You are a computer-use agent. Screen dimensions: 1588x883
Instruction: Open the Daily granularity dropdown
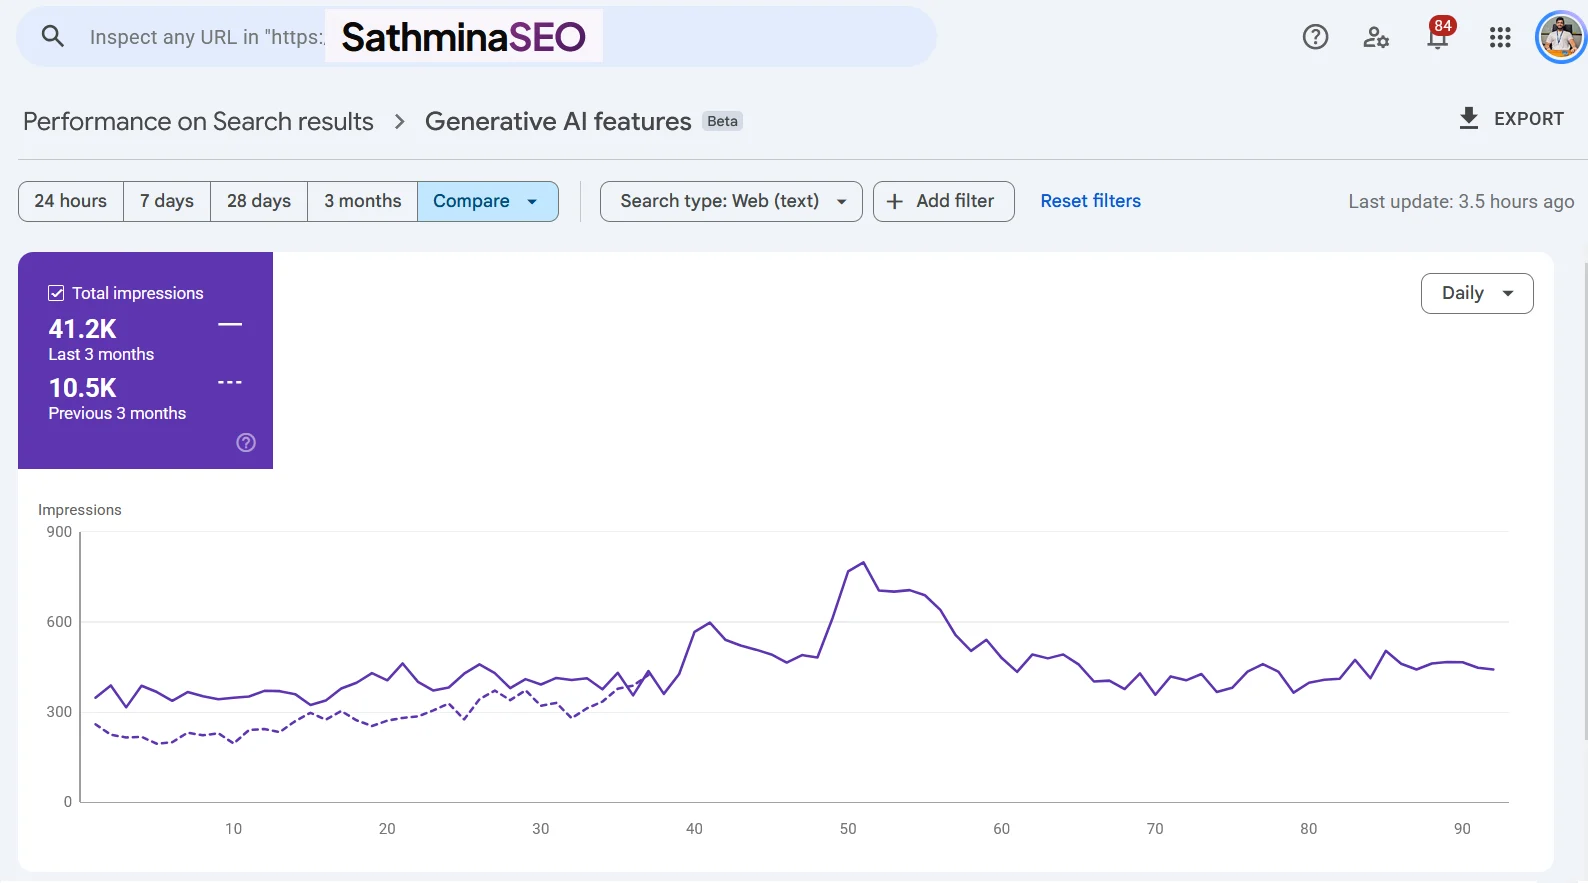pos(1477,293)
